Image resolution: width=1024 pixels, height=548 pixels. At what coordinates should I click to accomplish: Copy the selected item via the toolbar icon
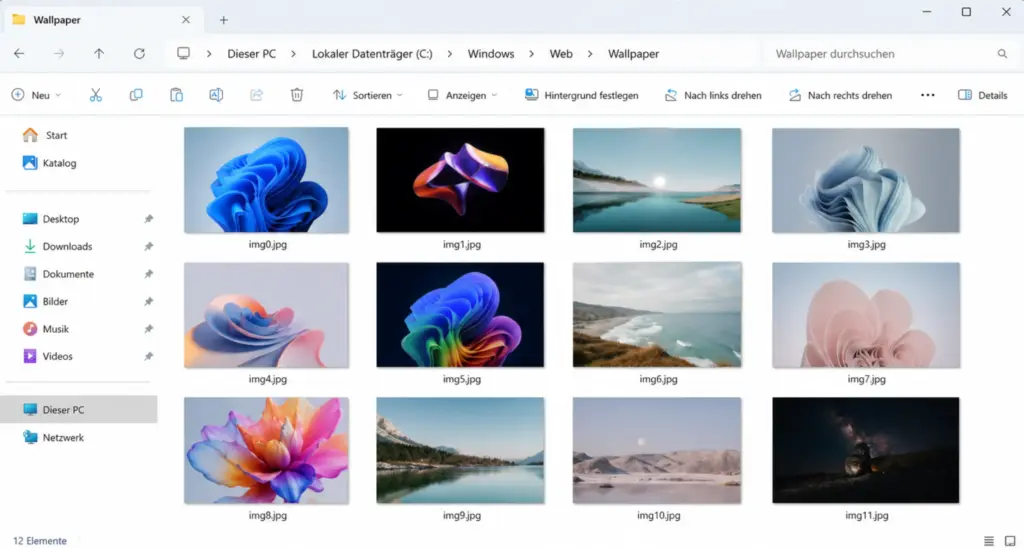136,95
